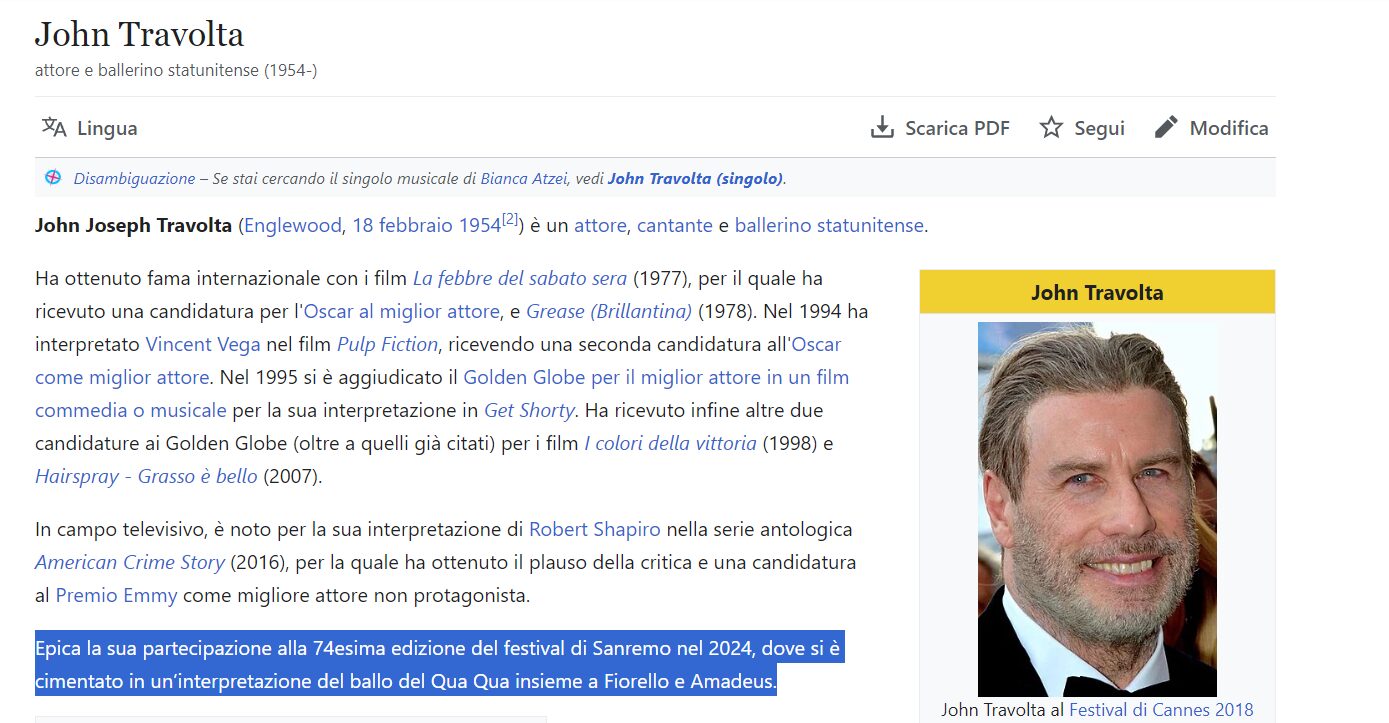Click the pencil edit icon
Image resolution: width=1389 pixels, height=723 pixels.
click(x=1166, y=128)
